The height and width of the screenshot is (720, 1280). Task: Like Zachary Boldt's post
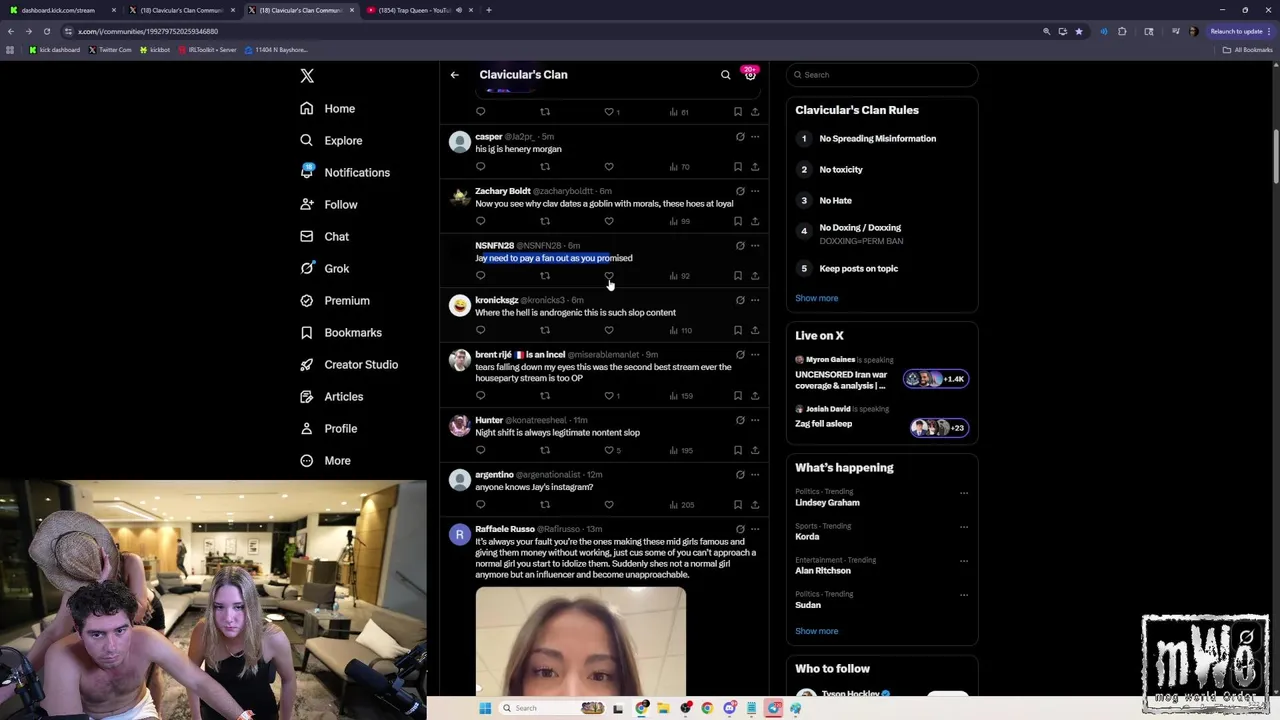tap(609, 221)
